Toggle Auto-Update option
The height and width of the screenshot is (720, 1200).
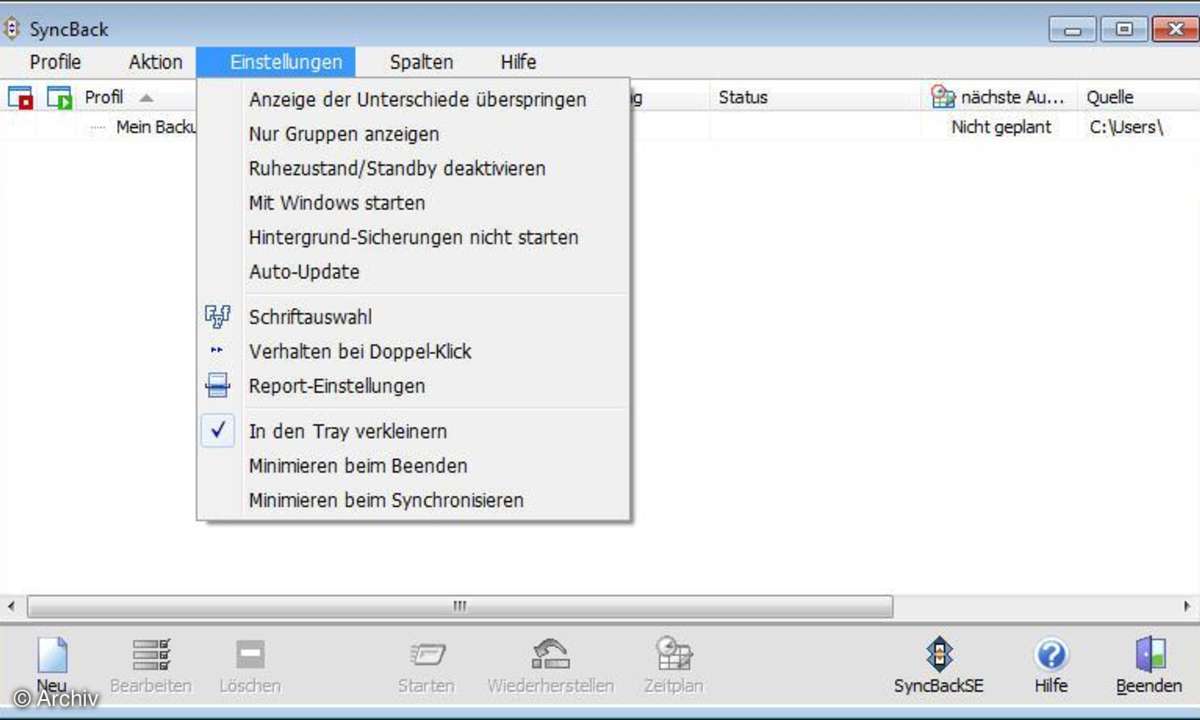414,272
